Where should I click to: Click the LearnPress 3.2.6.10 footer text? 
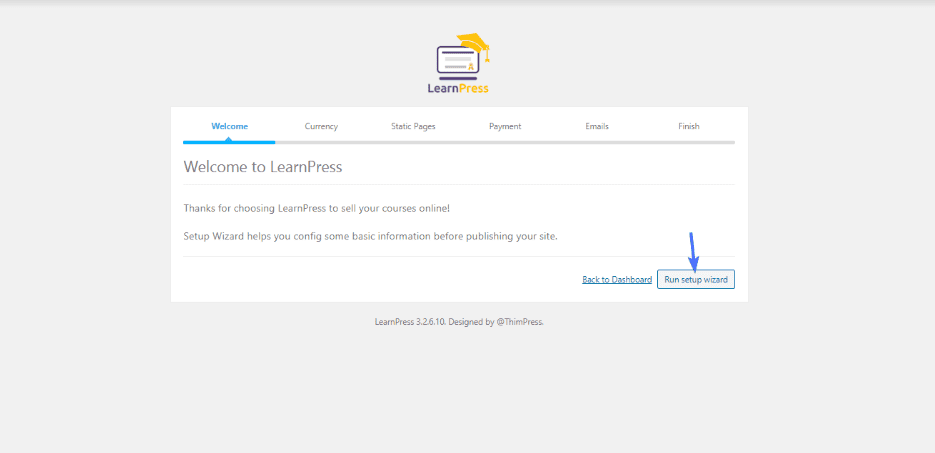pos(459,322)
